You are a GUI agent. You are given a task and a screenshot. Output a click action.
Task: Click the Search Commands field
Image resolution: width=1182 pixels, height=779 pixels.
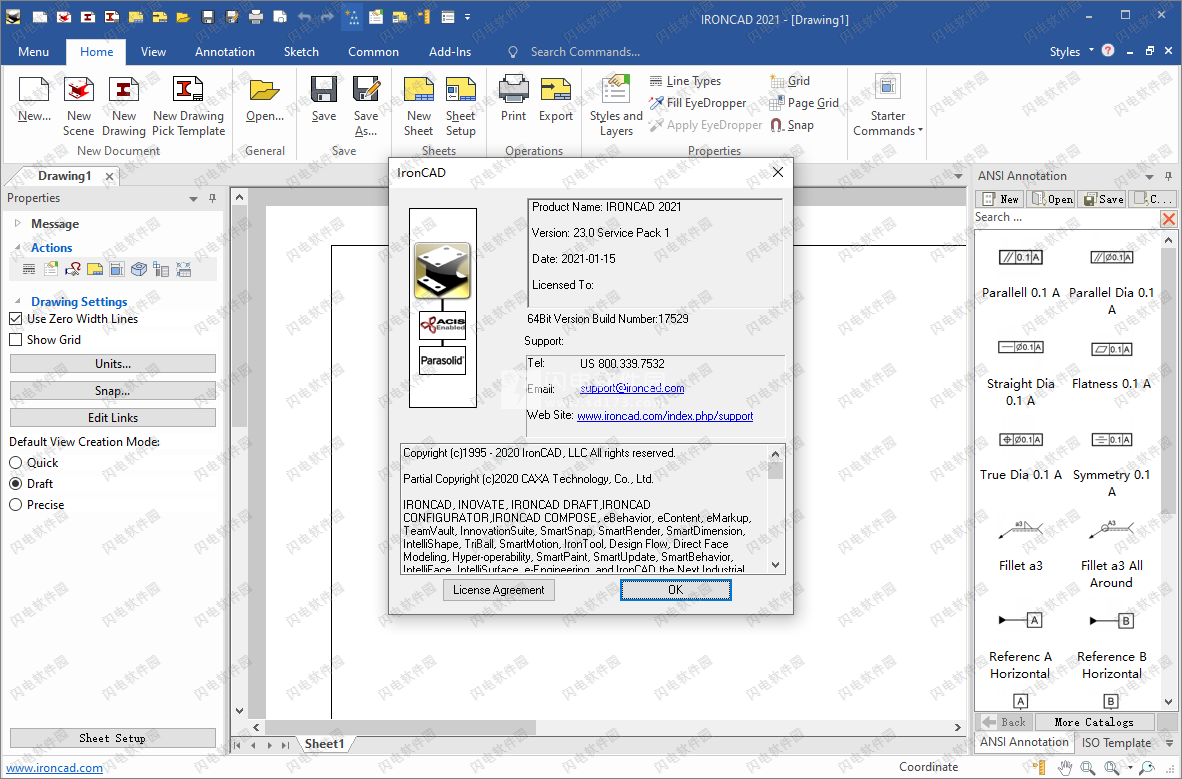(x=585, y=51)
